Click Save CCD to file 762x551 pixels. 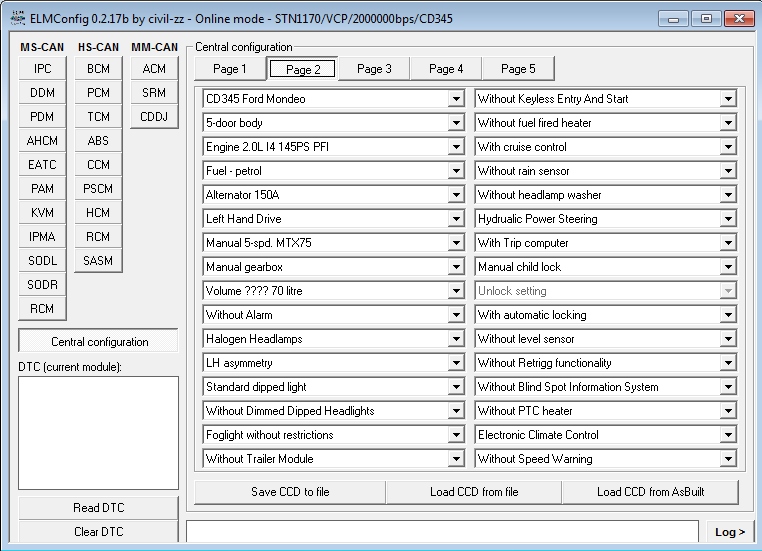[x=289, y=492]
